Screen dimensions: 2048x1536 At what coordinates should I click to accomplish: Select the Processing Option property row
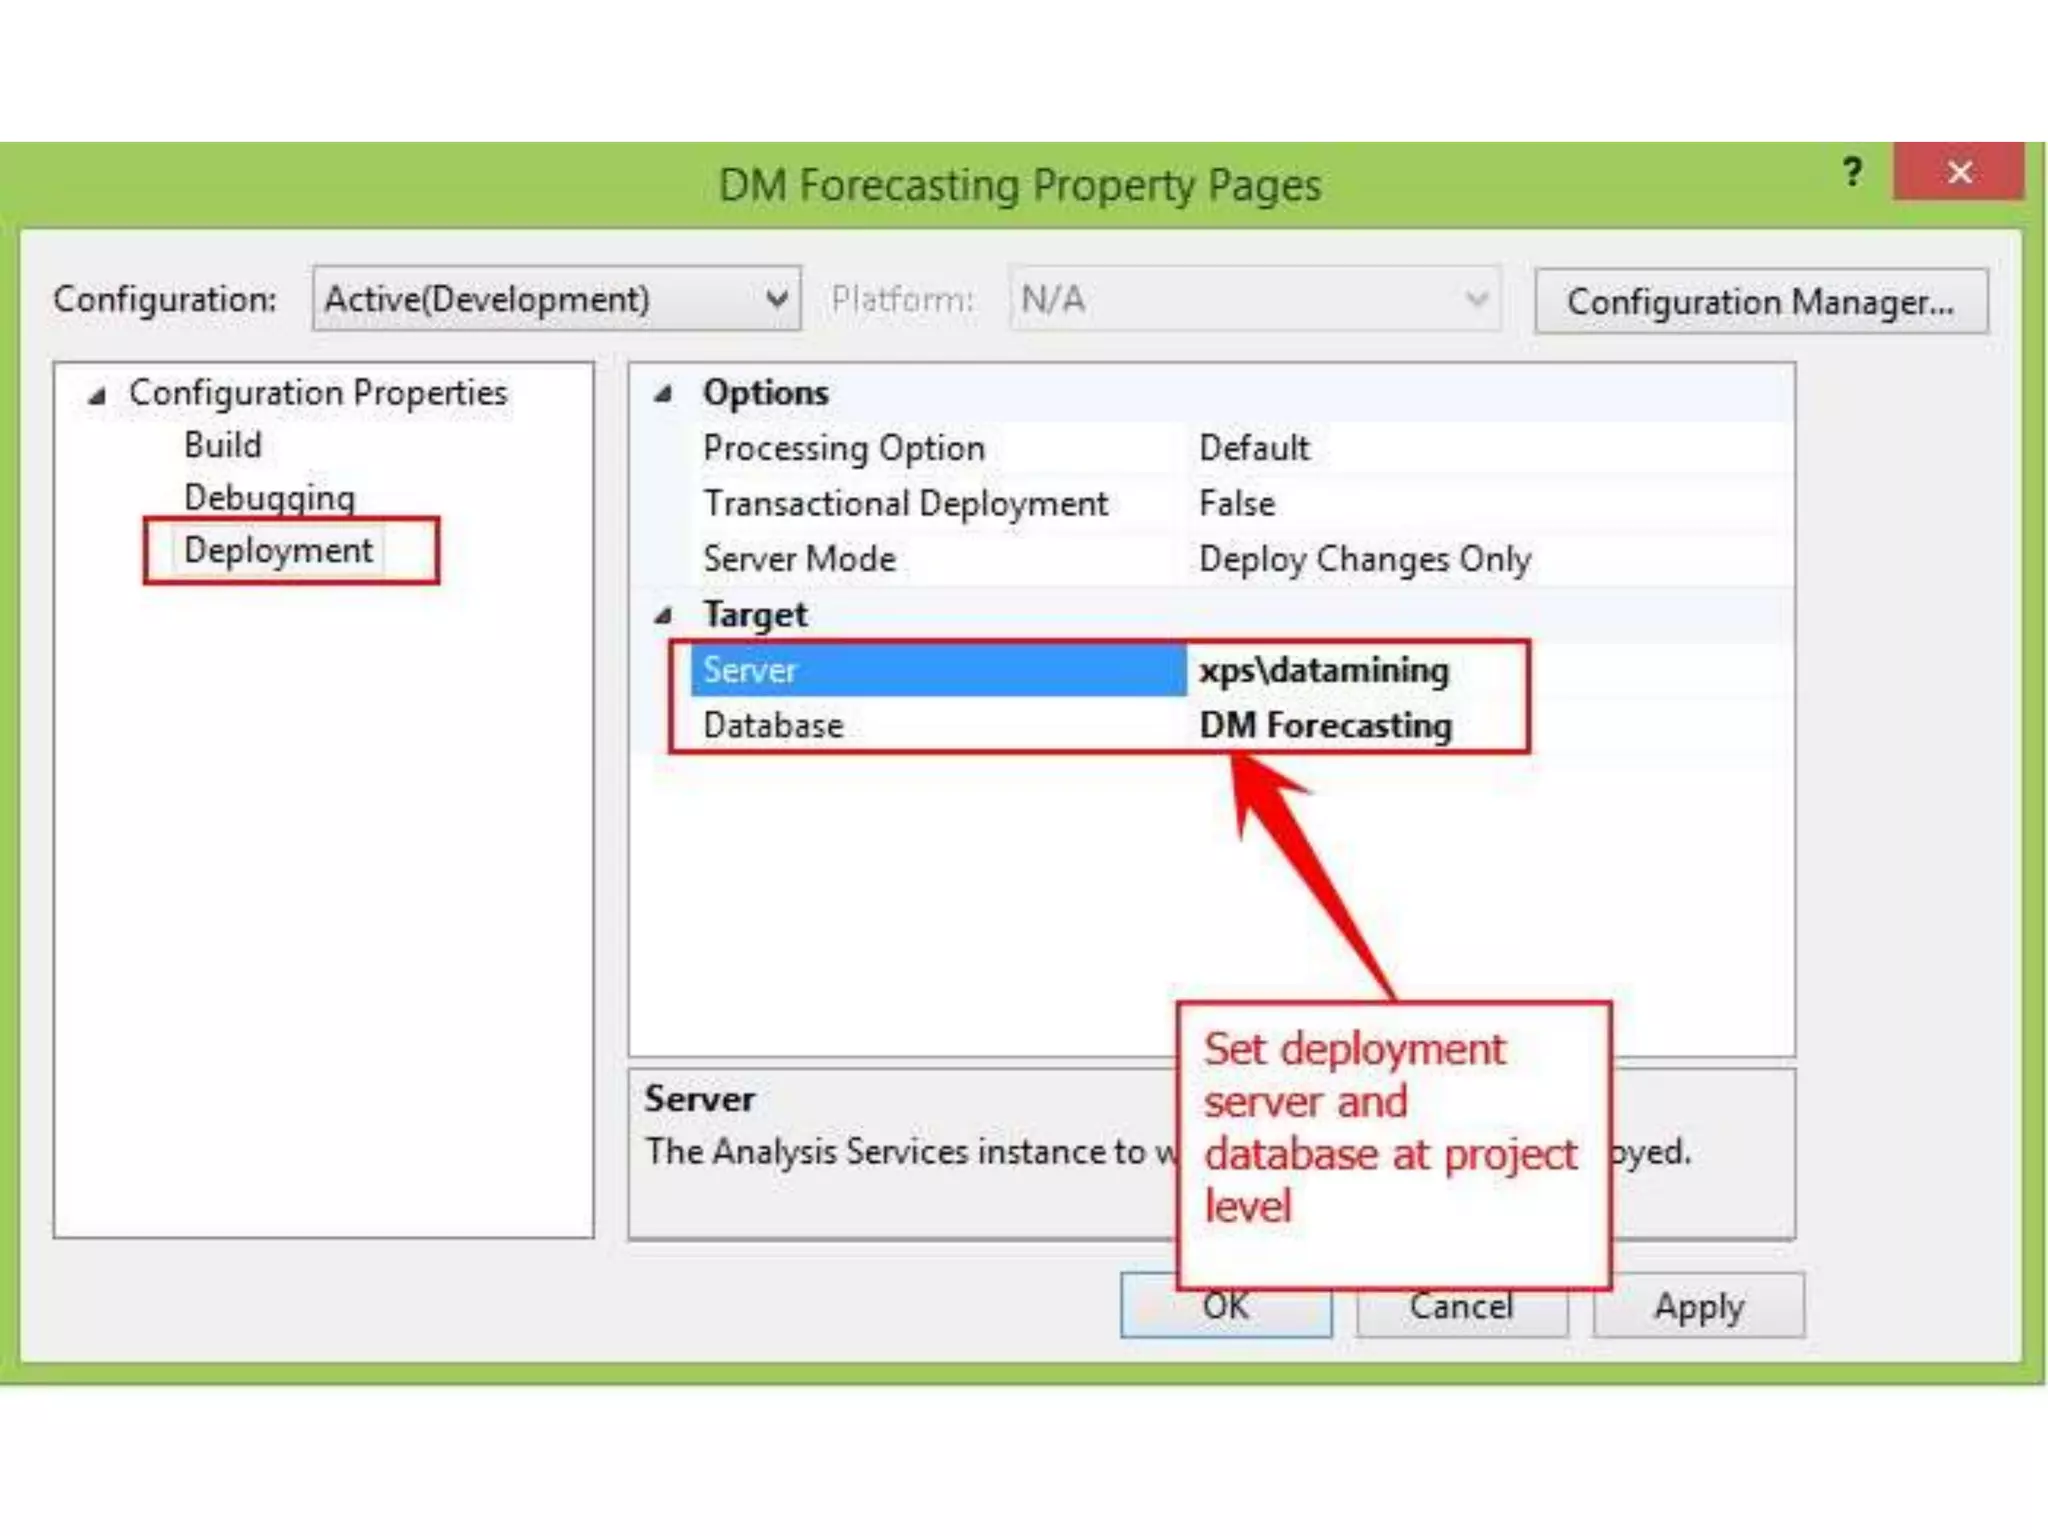(843, 448)
